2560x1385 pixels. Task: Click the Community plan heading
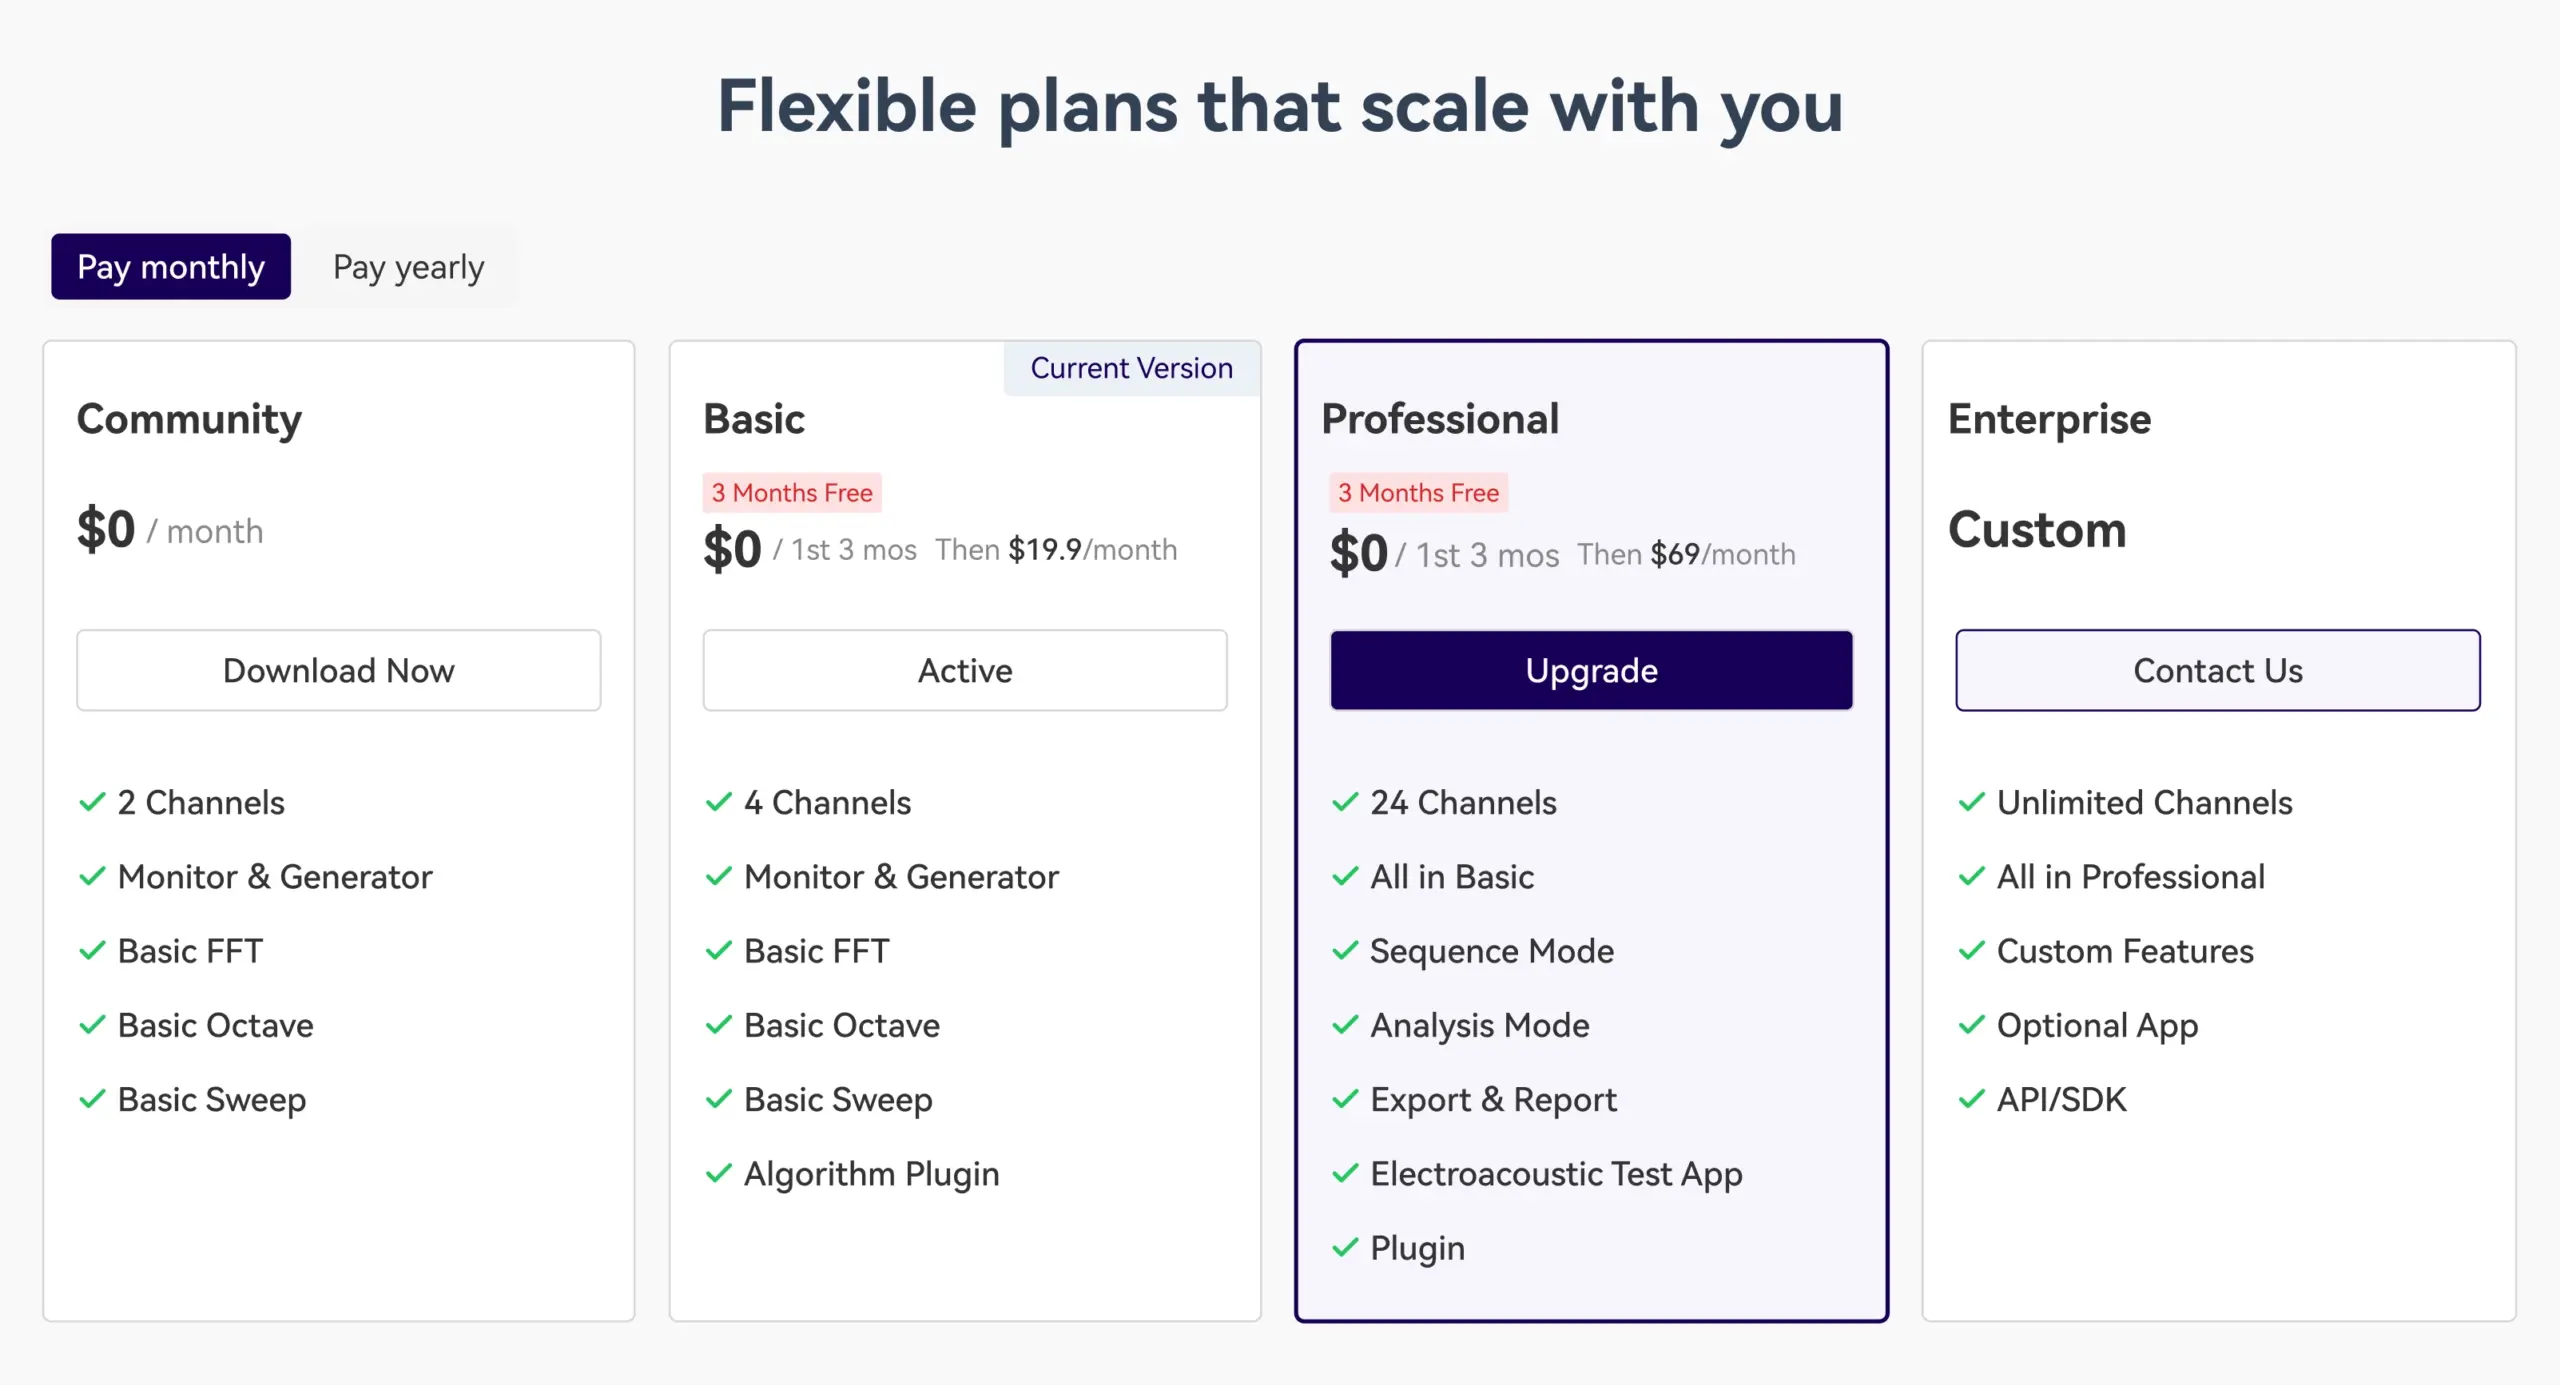[x=189, y=419]
